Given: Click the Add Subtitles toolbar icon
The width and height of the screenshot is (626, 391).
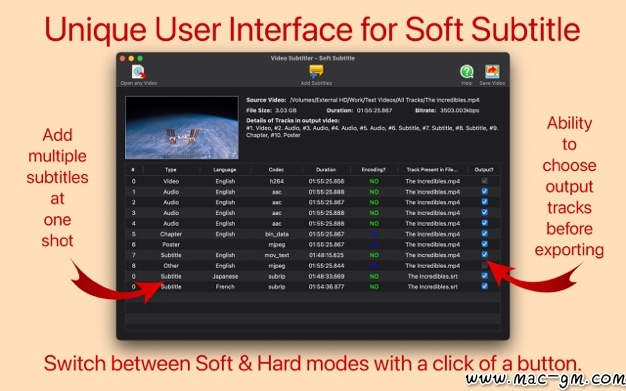Looking at the screenshot, I should pos(316,71).
